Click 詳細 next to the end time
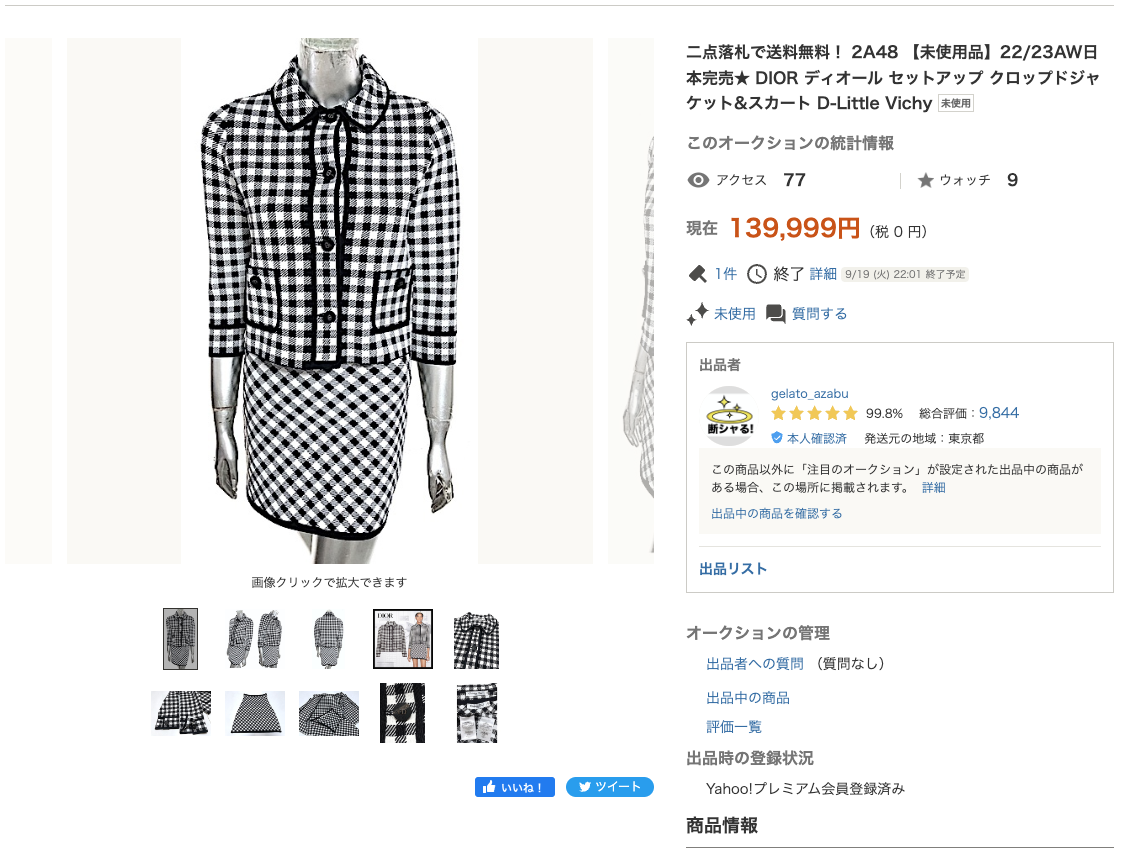The width and height of the screenshot is (1124, 853). click(x=823, y=274)
